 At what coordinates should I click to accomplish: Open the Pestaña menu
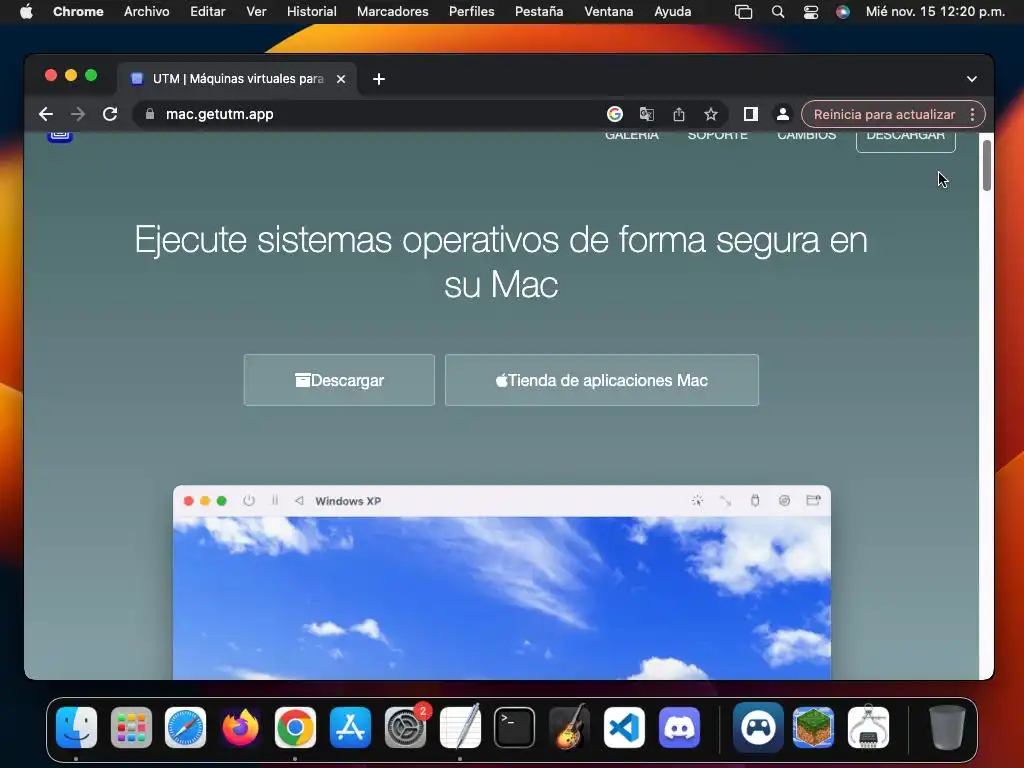coord(539,11)
